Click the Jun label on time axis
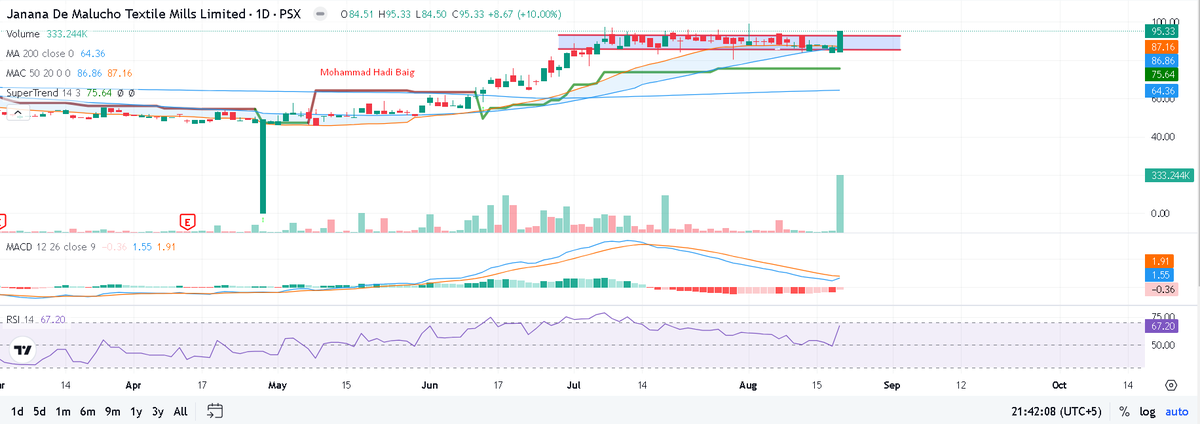The image size is (1200, 424). click(x=430, y=384)
